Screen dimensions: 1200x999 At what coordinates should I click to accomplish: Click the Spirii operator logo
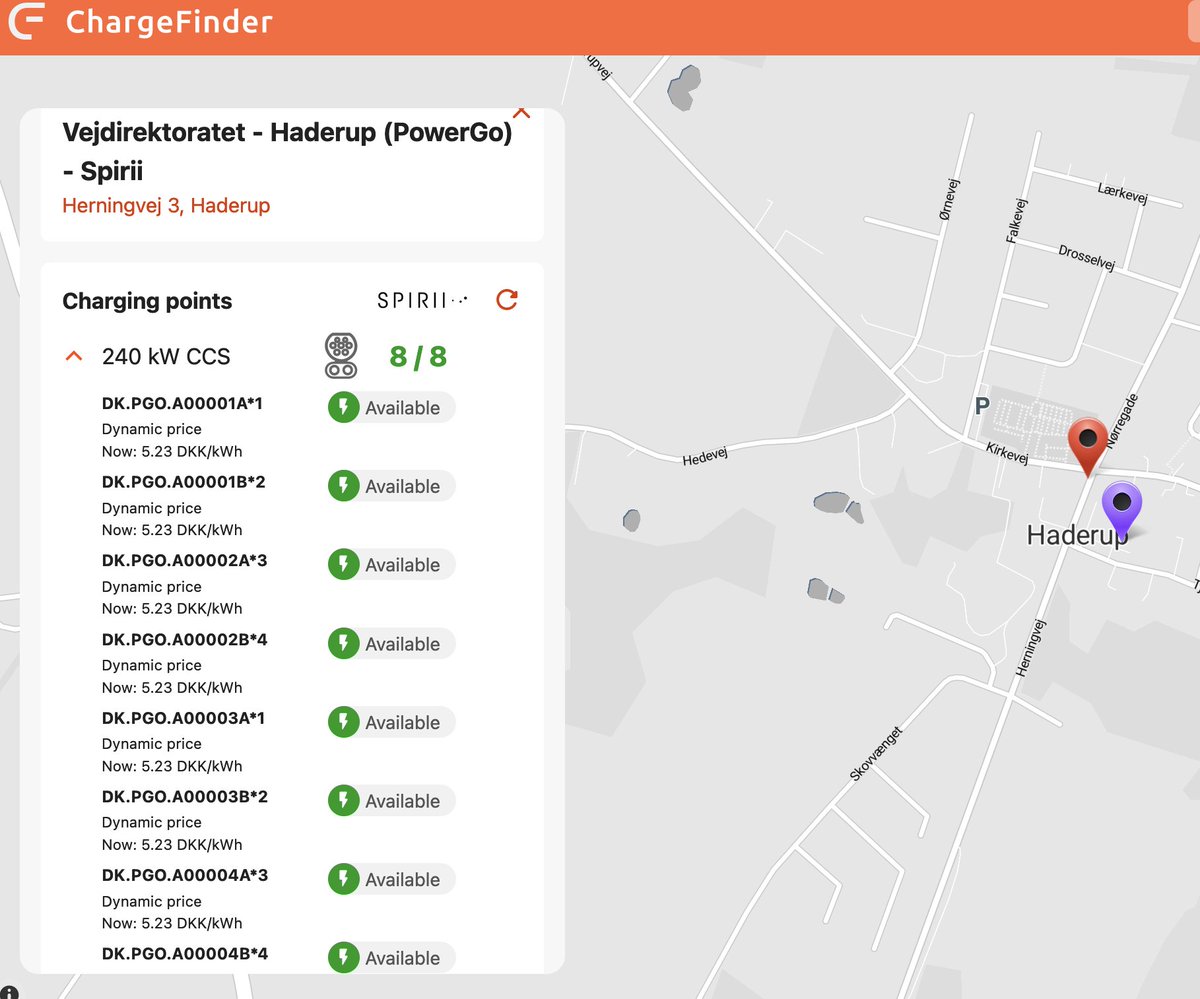pos(422,300)
